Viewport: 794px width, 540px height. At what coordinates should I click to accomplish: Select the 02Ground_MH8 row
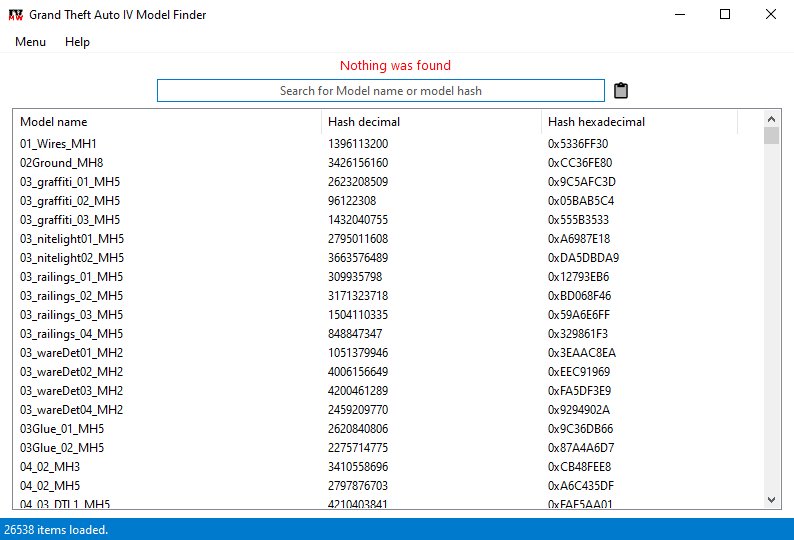388,163
